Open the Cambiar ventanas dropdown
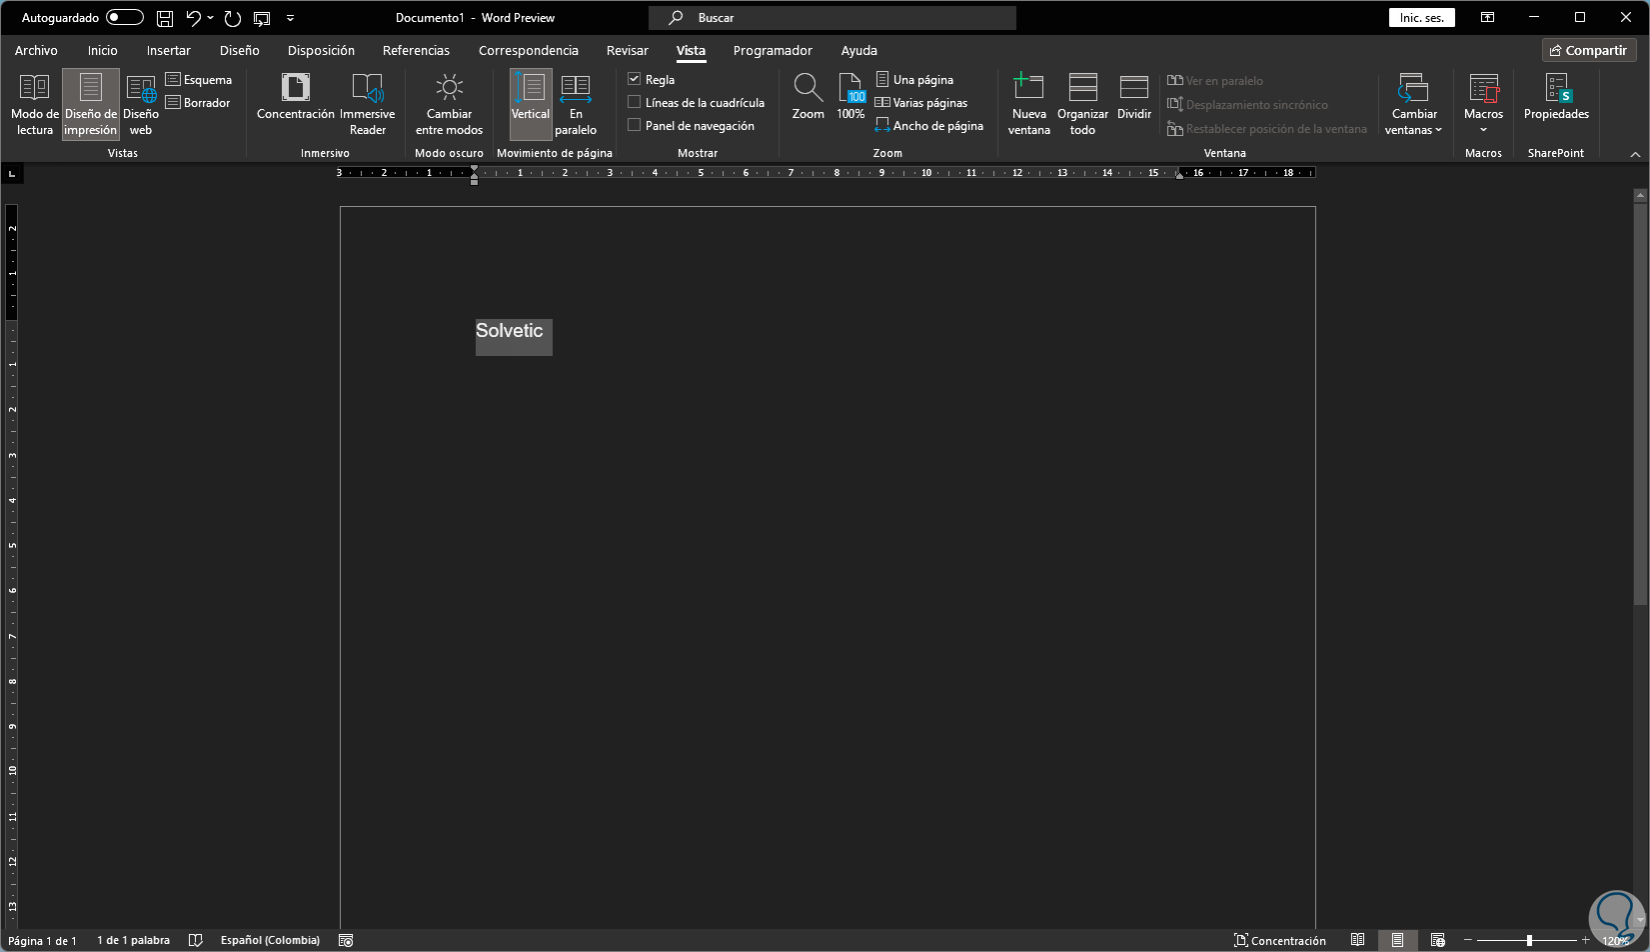Viewport: 1650px width, 952px height. [x=1414, y=104]
